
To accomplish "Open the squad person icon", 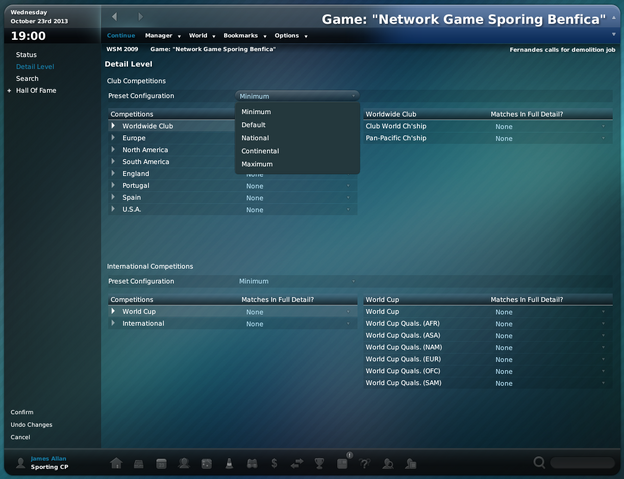I will tap(184, 463).
